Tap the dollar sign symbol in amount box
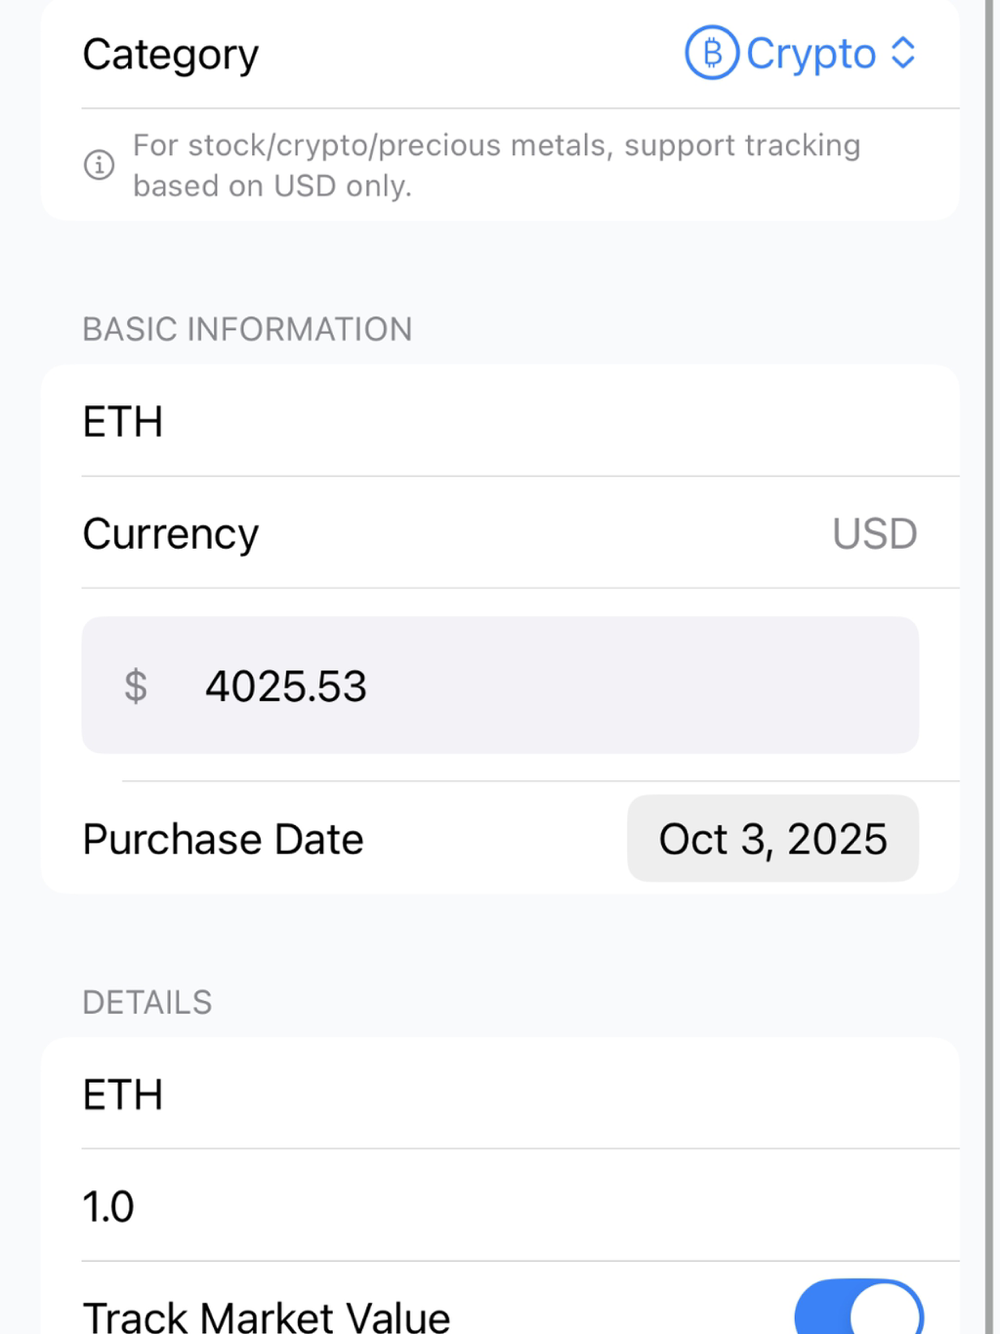 click(x=136, y=687)
